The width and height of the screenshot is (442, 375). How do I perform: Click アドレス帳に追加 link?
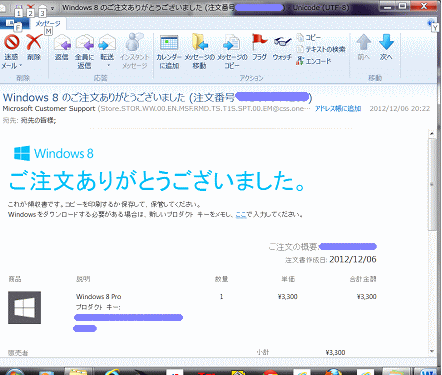click(x=338, y=109)
